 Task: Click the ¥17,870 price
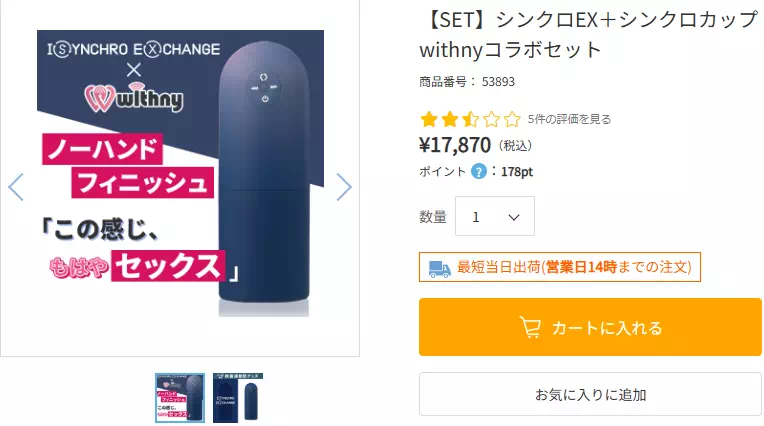coord(455,145)
